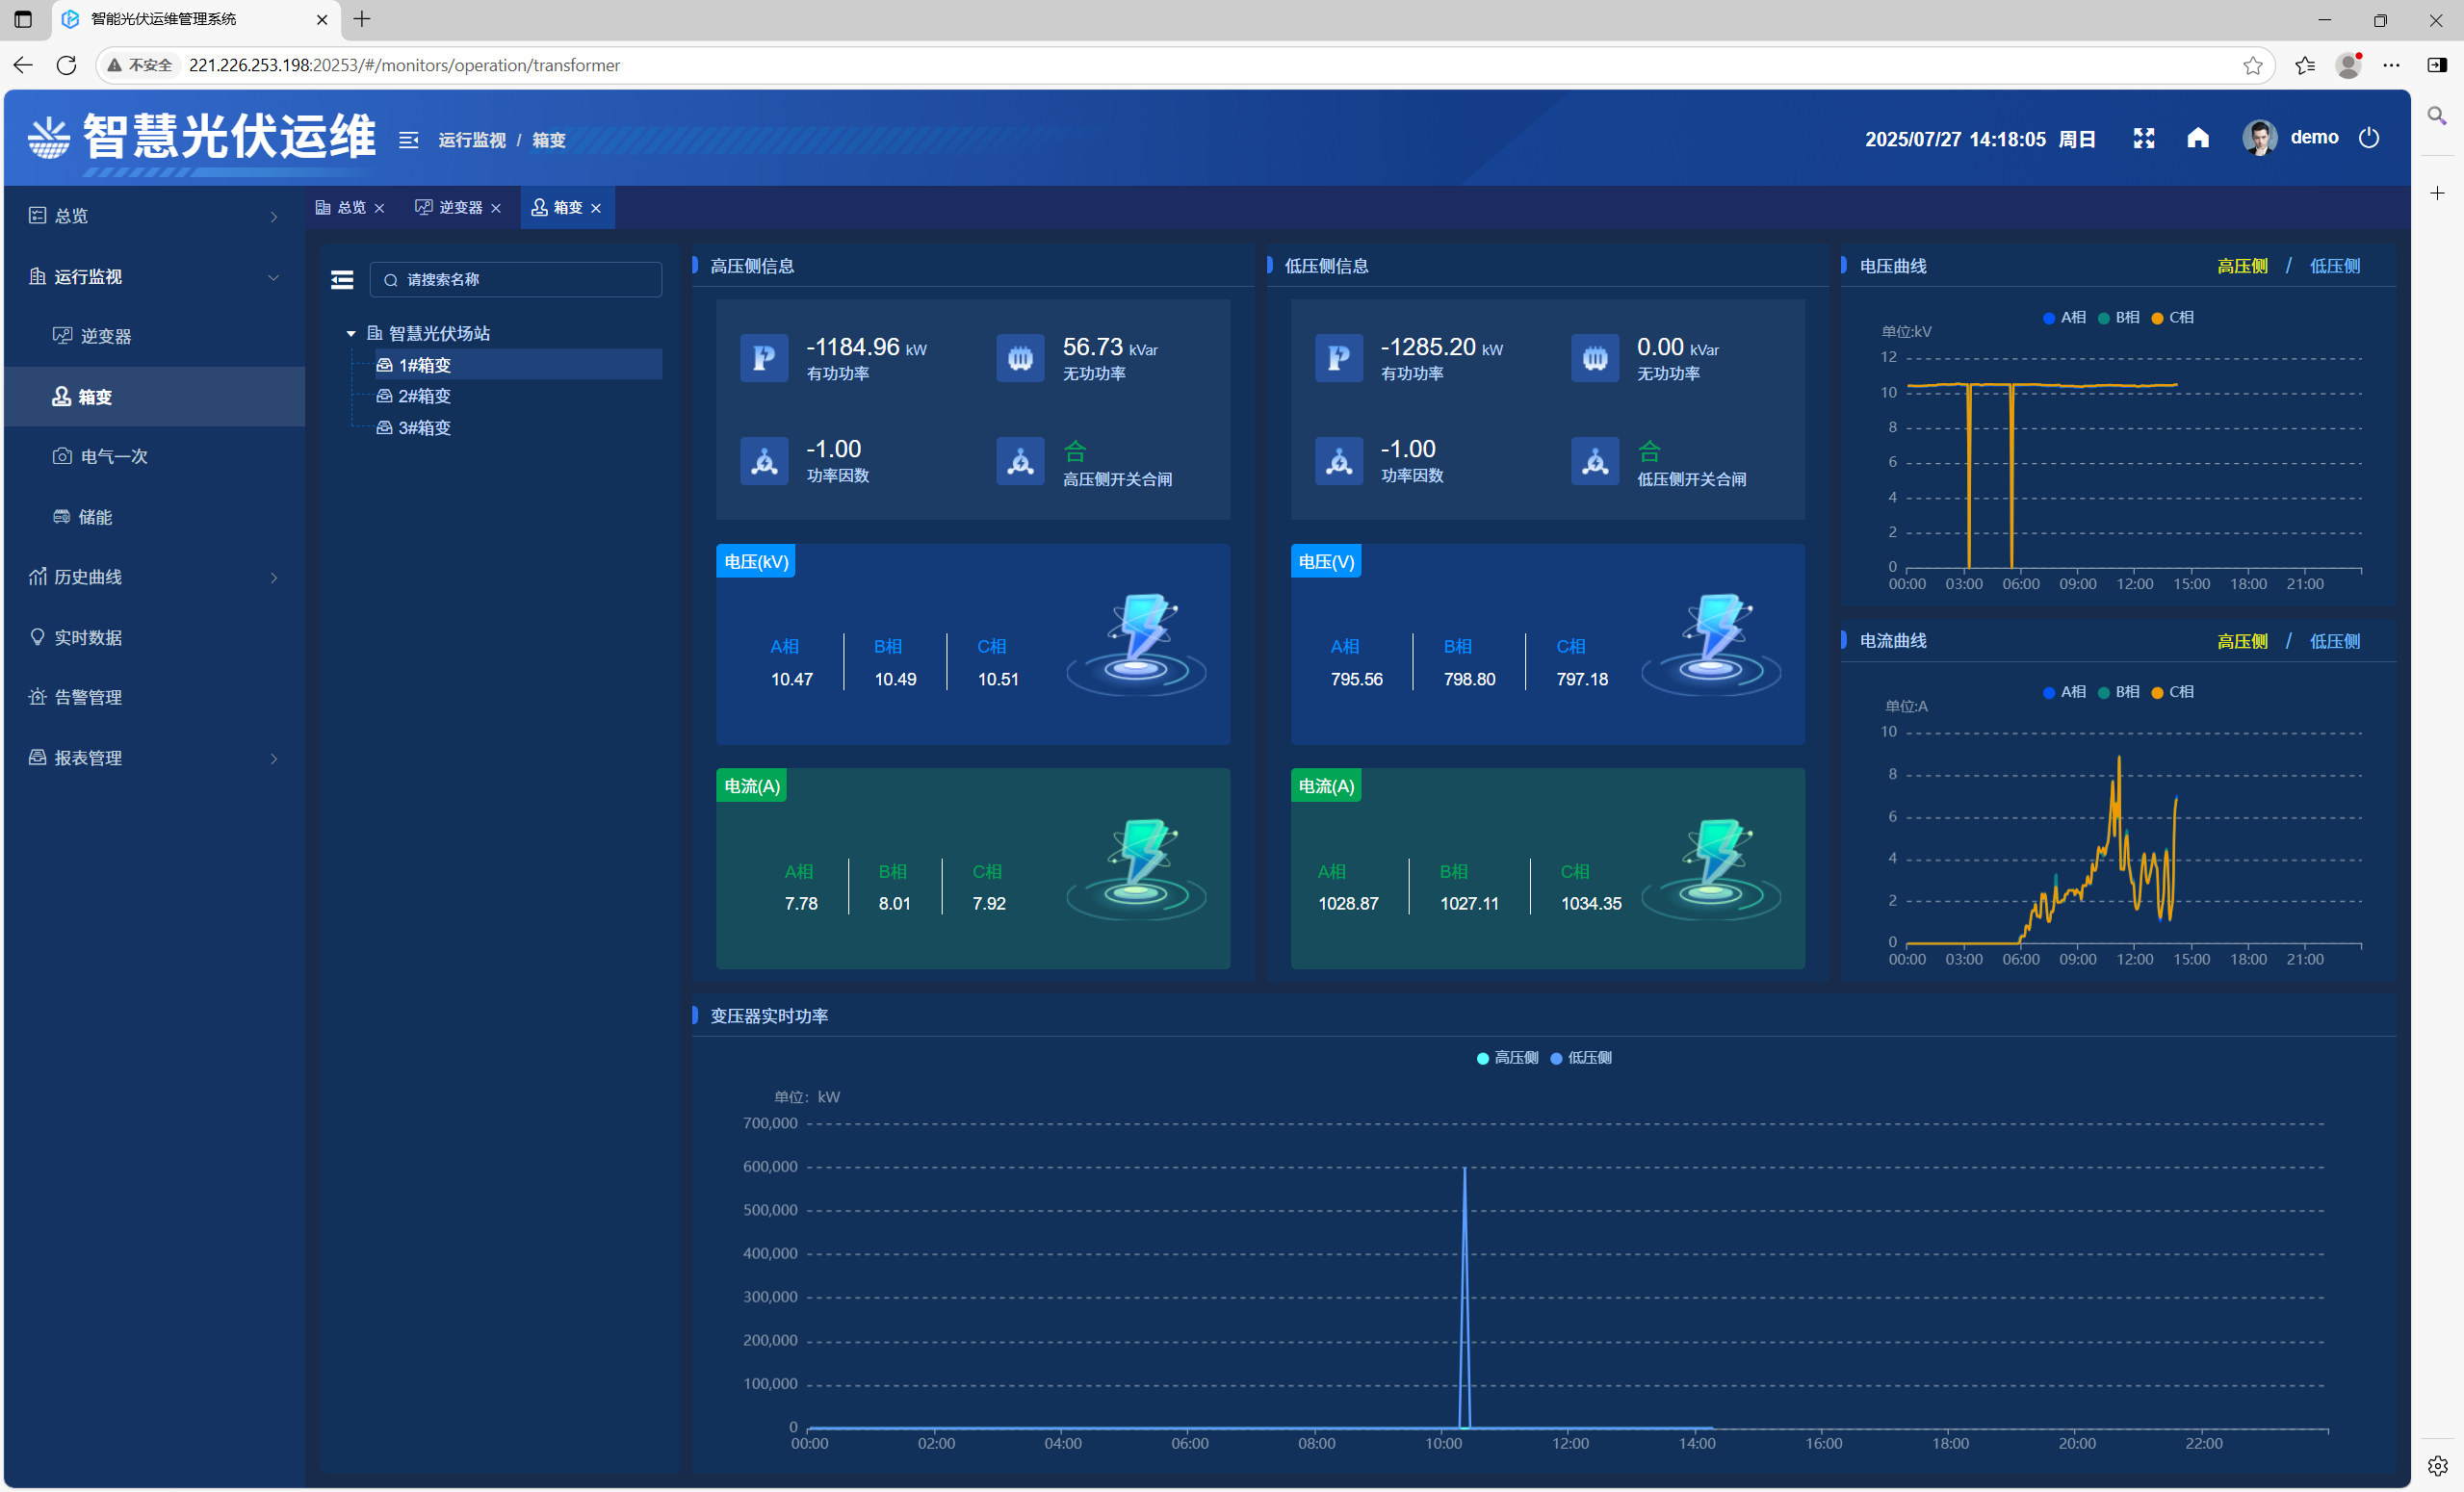Screen dimensions: 2464x1492
Task: Open 告警管理 in the sidebar
Action: (88, 697)
